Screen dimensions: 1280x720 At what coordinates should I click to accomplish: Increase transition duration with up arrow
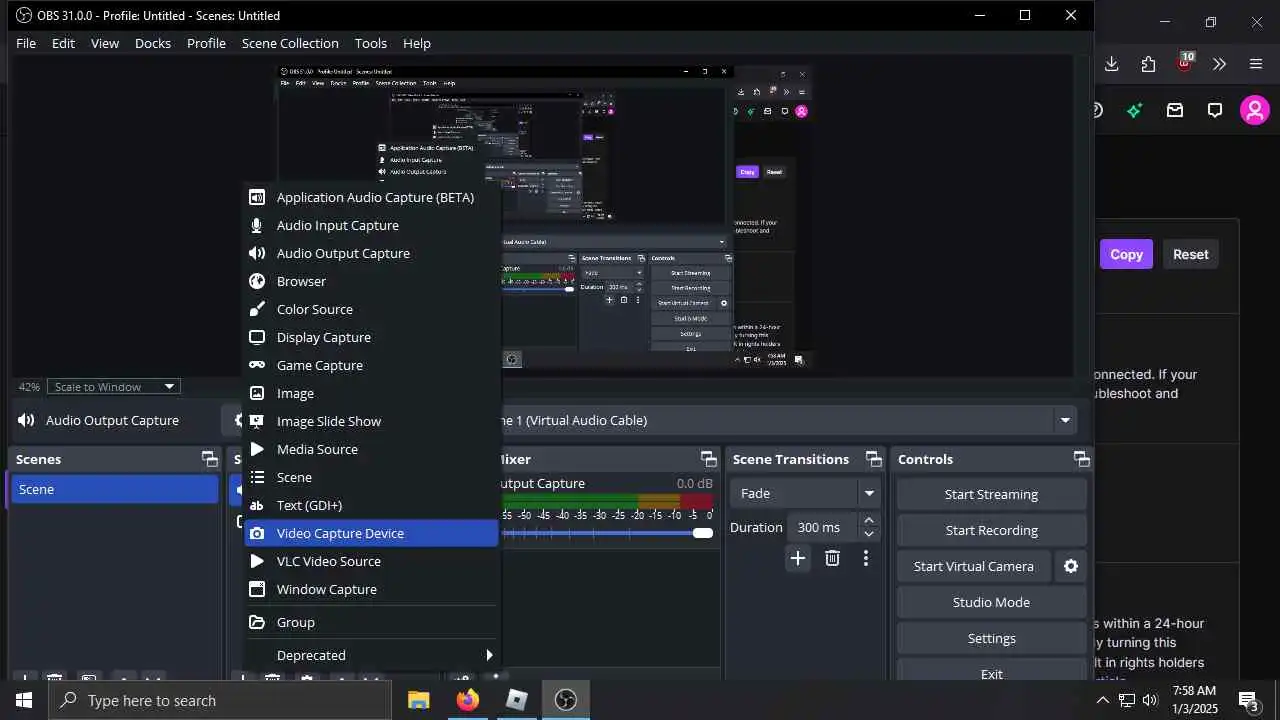pyautogui.click(x=869, y=520)
